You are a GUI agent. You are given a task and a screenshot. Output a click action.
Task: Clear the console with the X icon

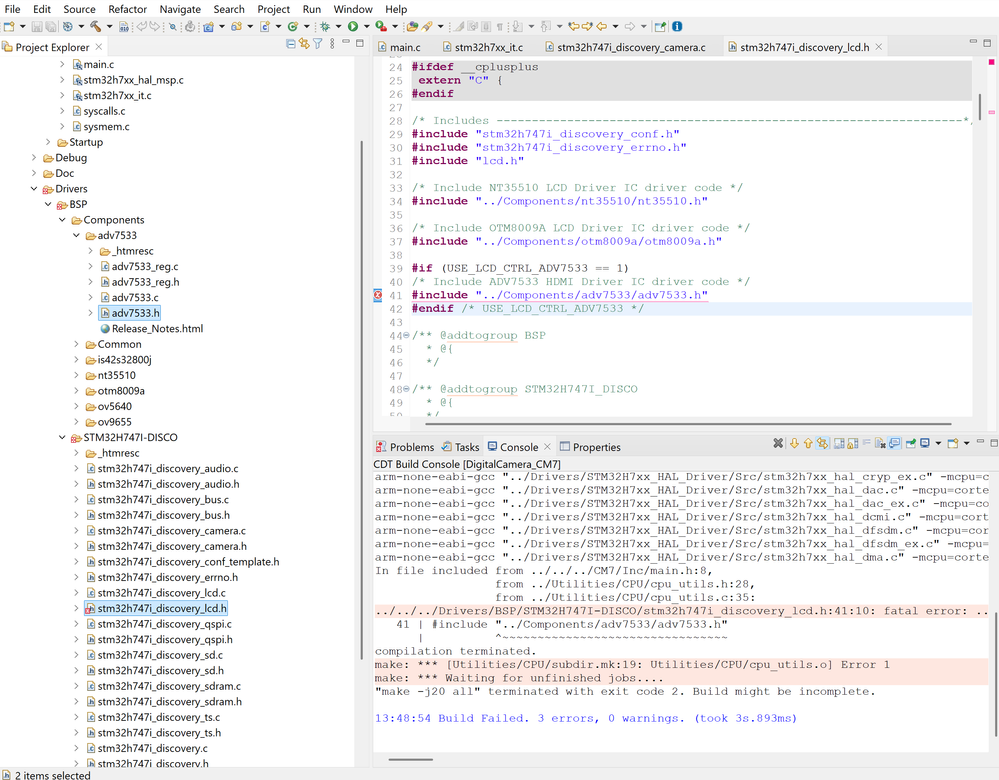point(778,444)
